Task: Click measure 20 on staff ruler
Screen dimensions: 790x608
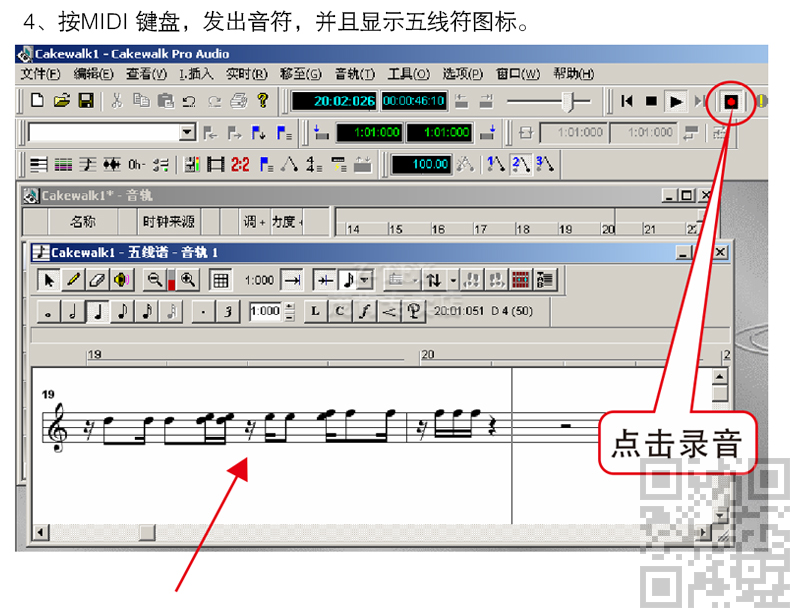Action: coord(427,355)
